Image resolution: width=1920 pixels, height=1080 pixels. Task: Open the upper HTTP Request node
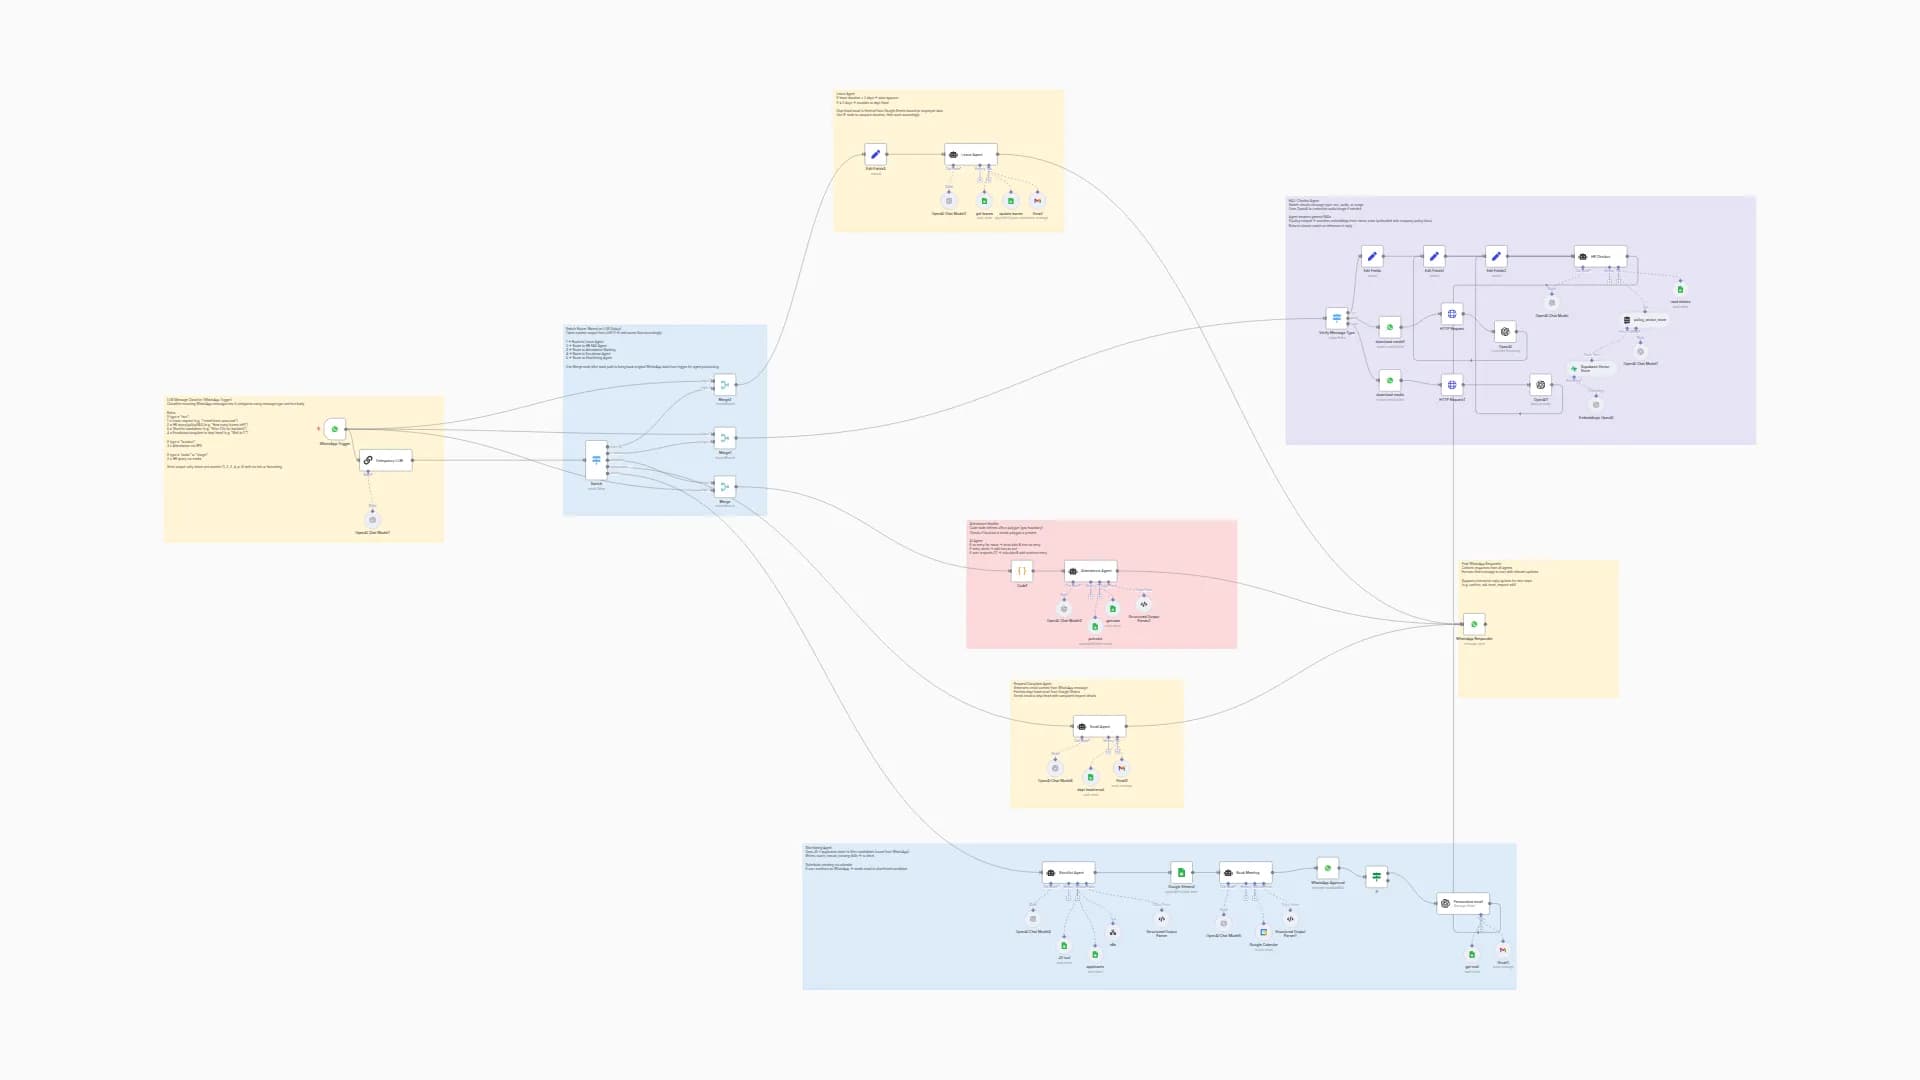tap(1452, 314)
